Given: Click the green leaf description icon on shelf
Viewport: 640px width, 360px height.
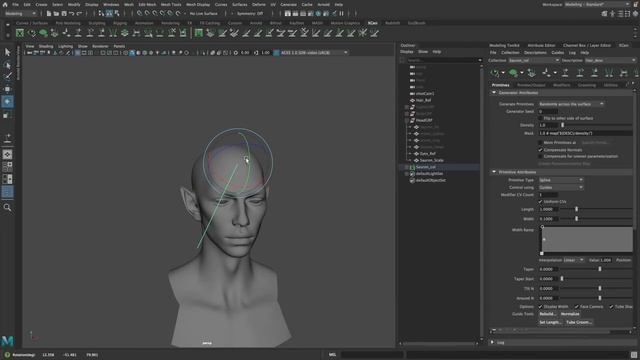Looking at the screenshot, I should 43,33.
